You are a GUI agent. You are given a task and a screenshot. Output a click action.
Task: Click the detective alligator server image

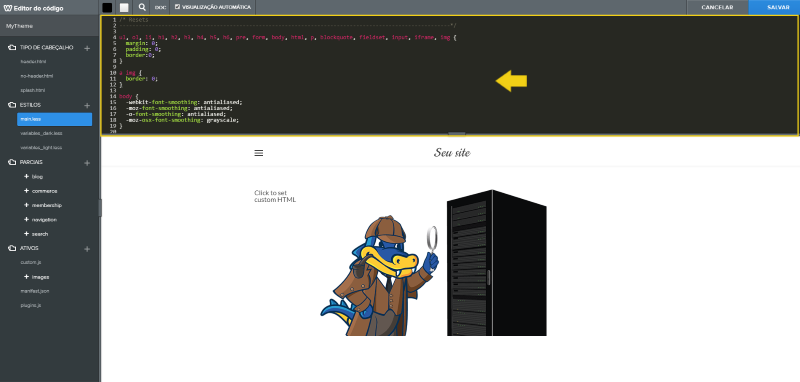pyautogui.click(x=434, y=263)
